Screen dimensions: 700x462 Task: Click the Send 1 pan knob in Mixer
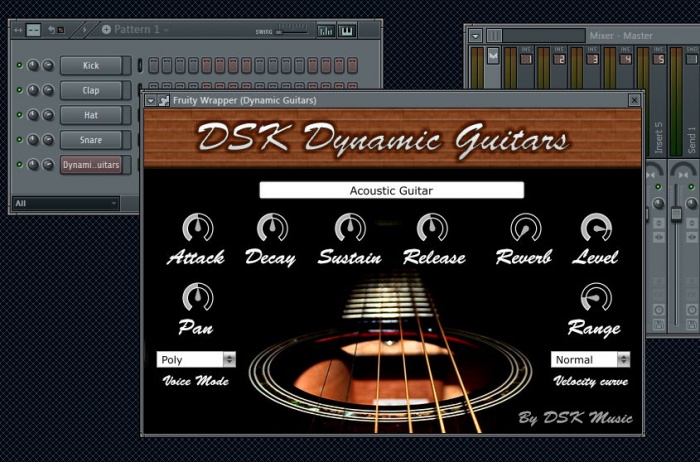point(692,204)
